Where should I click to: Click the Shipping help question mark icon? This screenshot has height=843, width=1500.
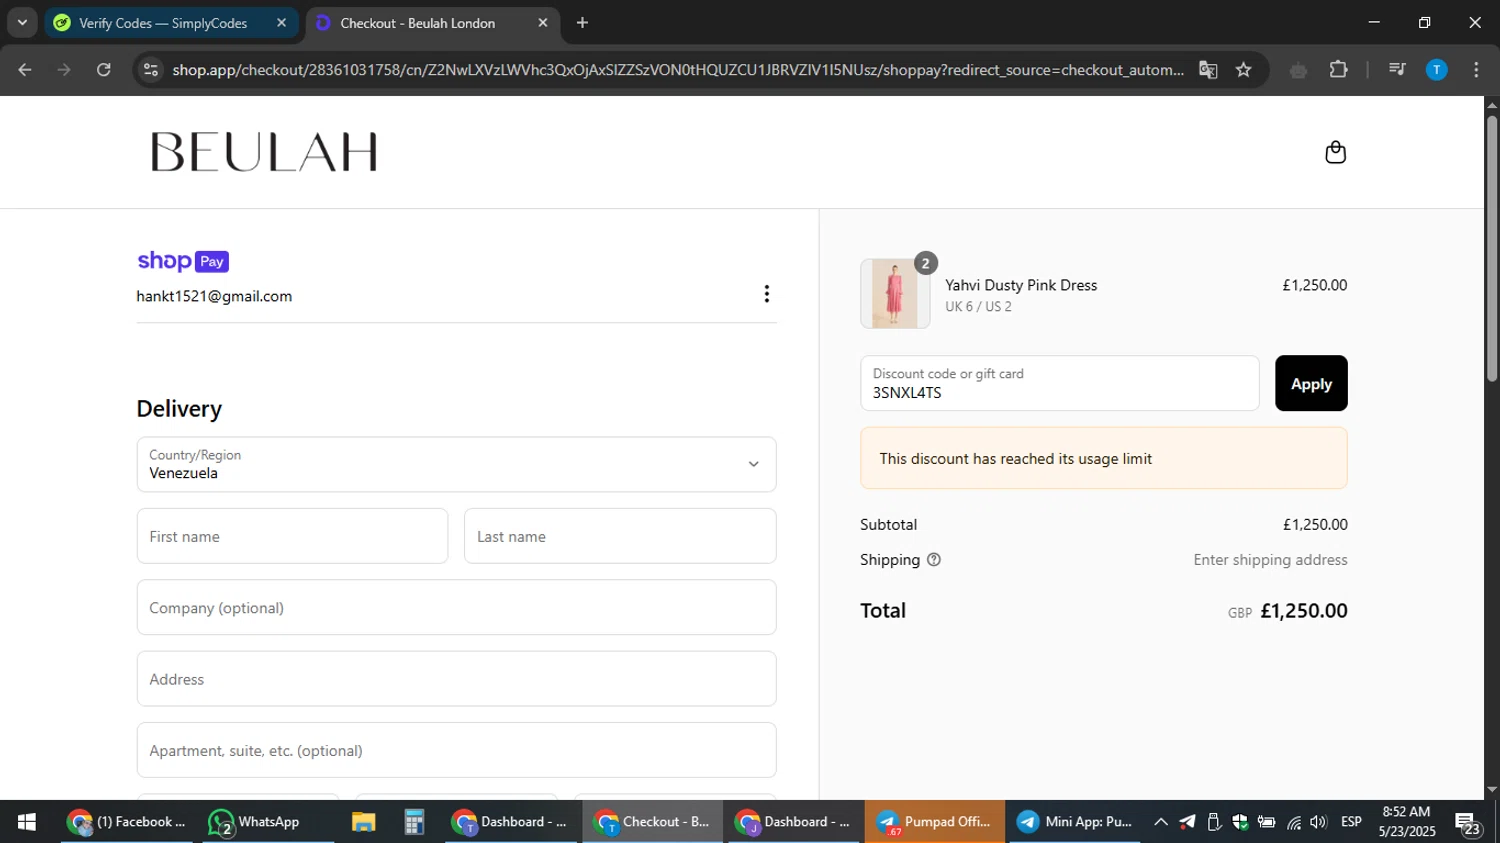click(934, 560)
